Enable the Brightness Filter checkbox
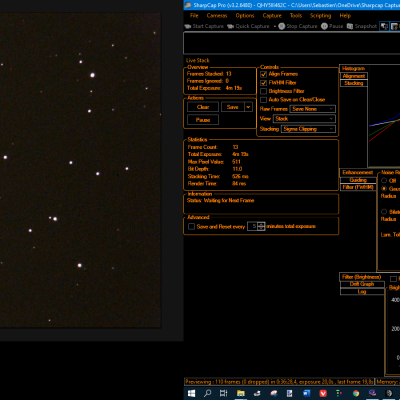This screenshot has width=400, height=400. pos(263,91)
